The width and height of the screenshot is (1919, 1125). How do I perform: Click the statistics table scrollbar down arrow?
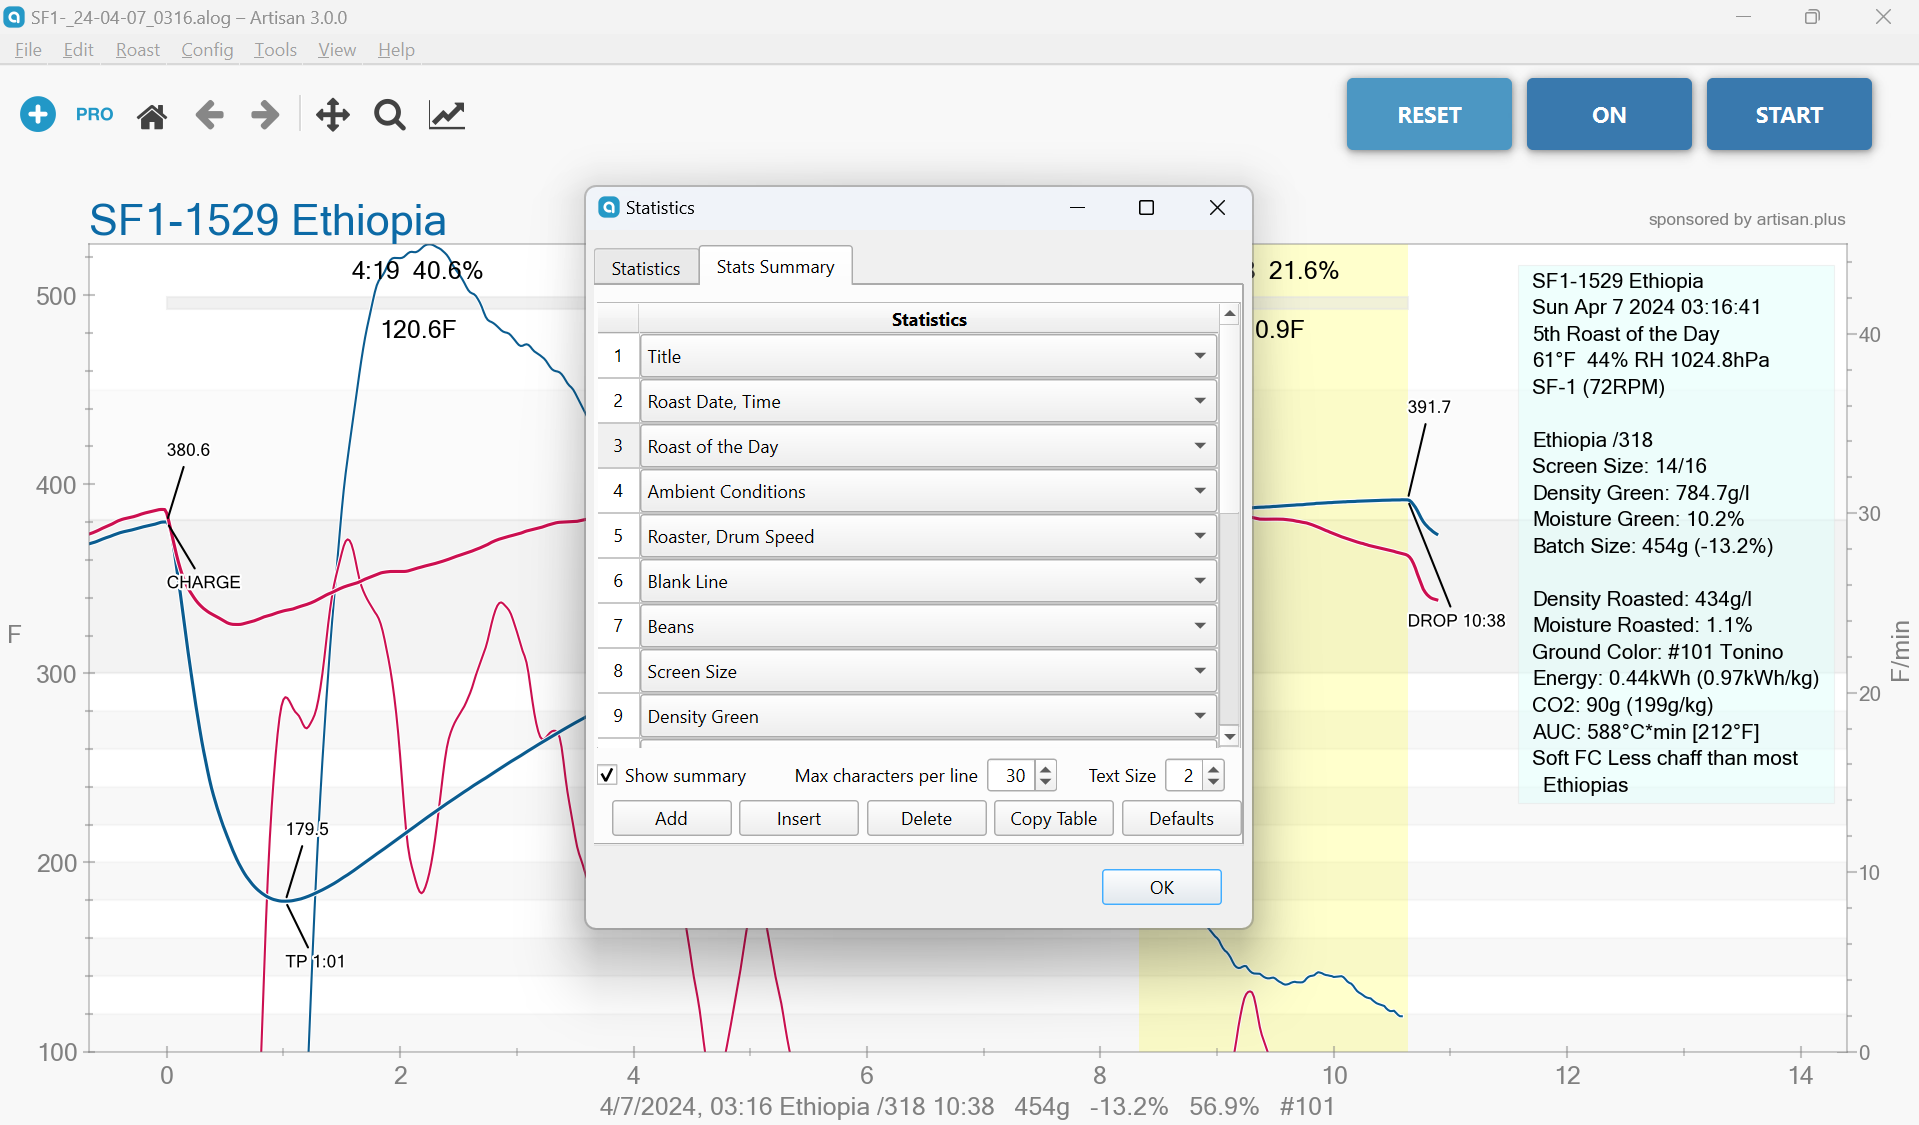1230,736
